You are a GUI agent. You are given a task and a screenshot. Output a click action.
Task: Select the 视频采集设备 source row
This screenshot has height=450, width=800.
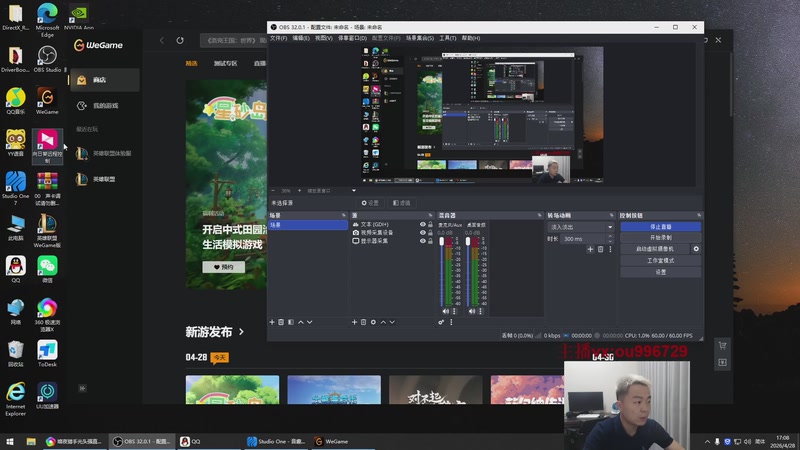click(x=392, y=232)
